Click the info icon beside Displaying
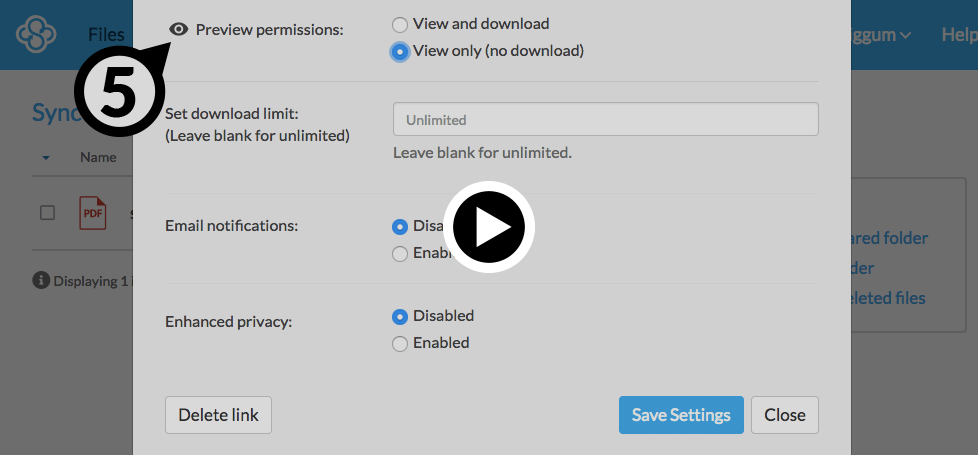The height and width of the screenshot is (455, 978). pos(41,281)
